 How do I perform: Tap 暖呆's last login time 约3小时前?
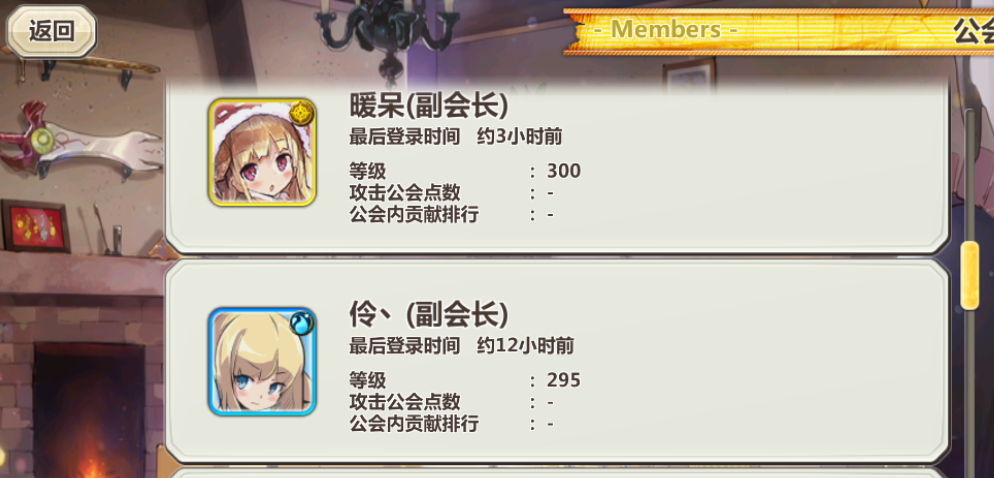pos(519,137)
